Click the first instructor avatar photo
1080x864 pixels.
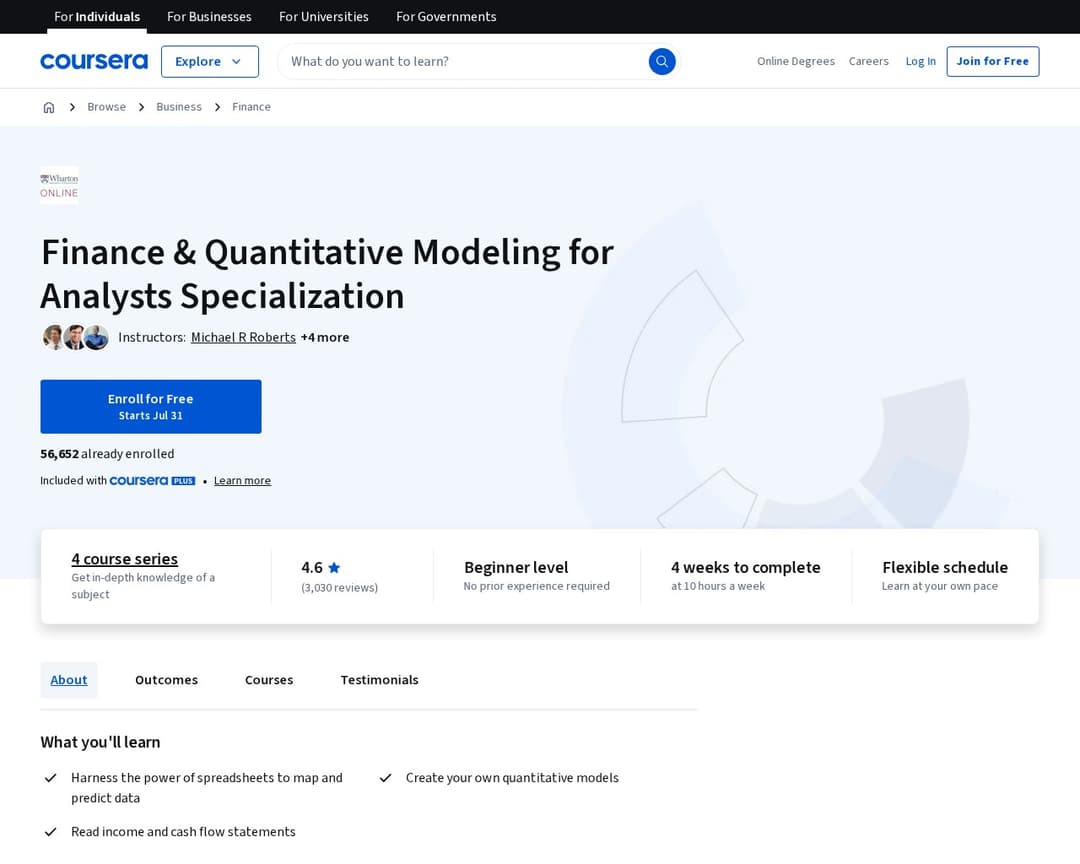point(54,337)
